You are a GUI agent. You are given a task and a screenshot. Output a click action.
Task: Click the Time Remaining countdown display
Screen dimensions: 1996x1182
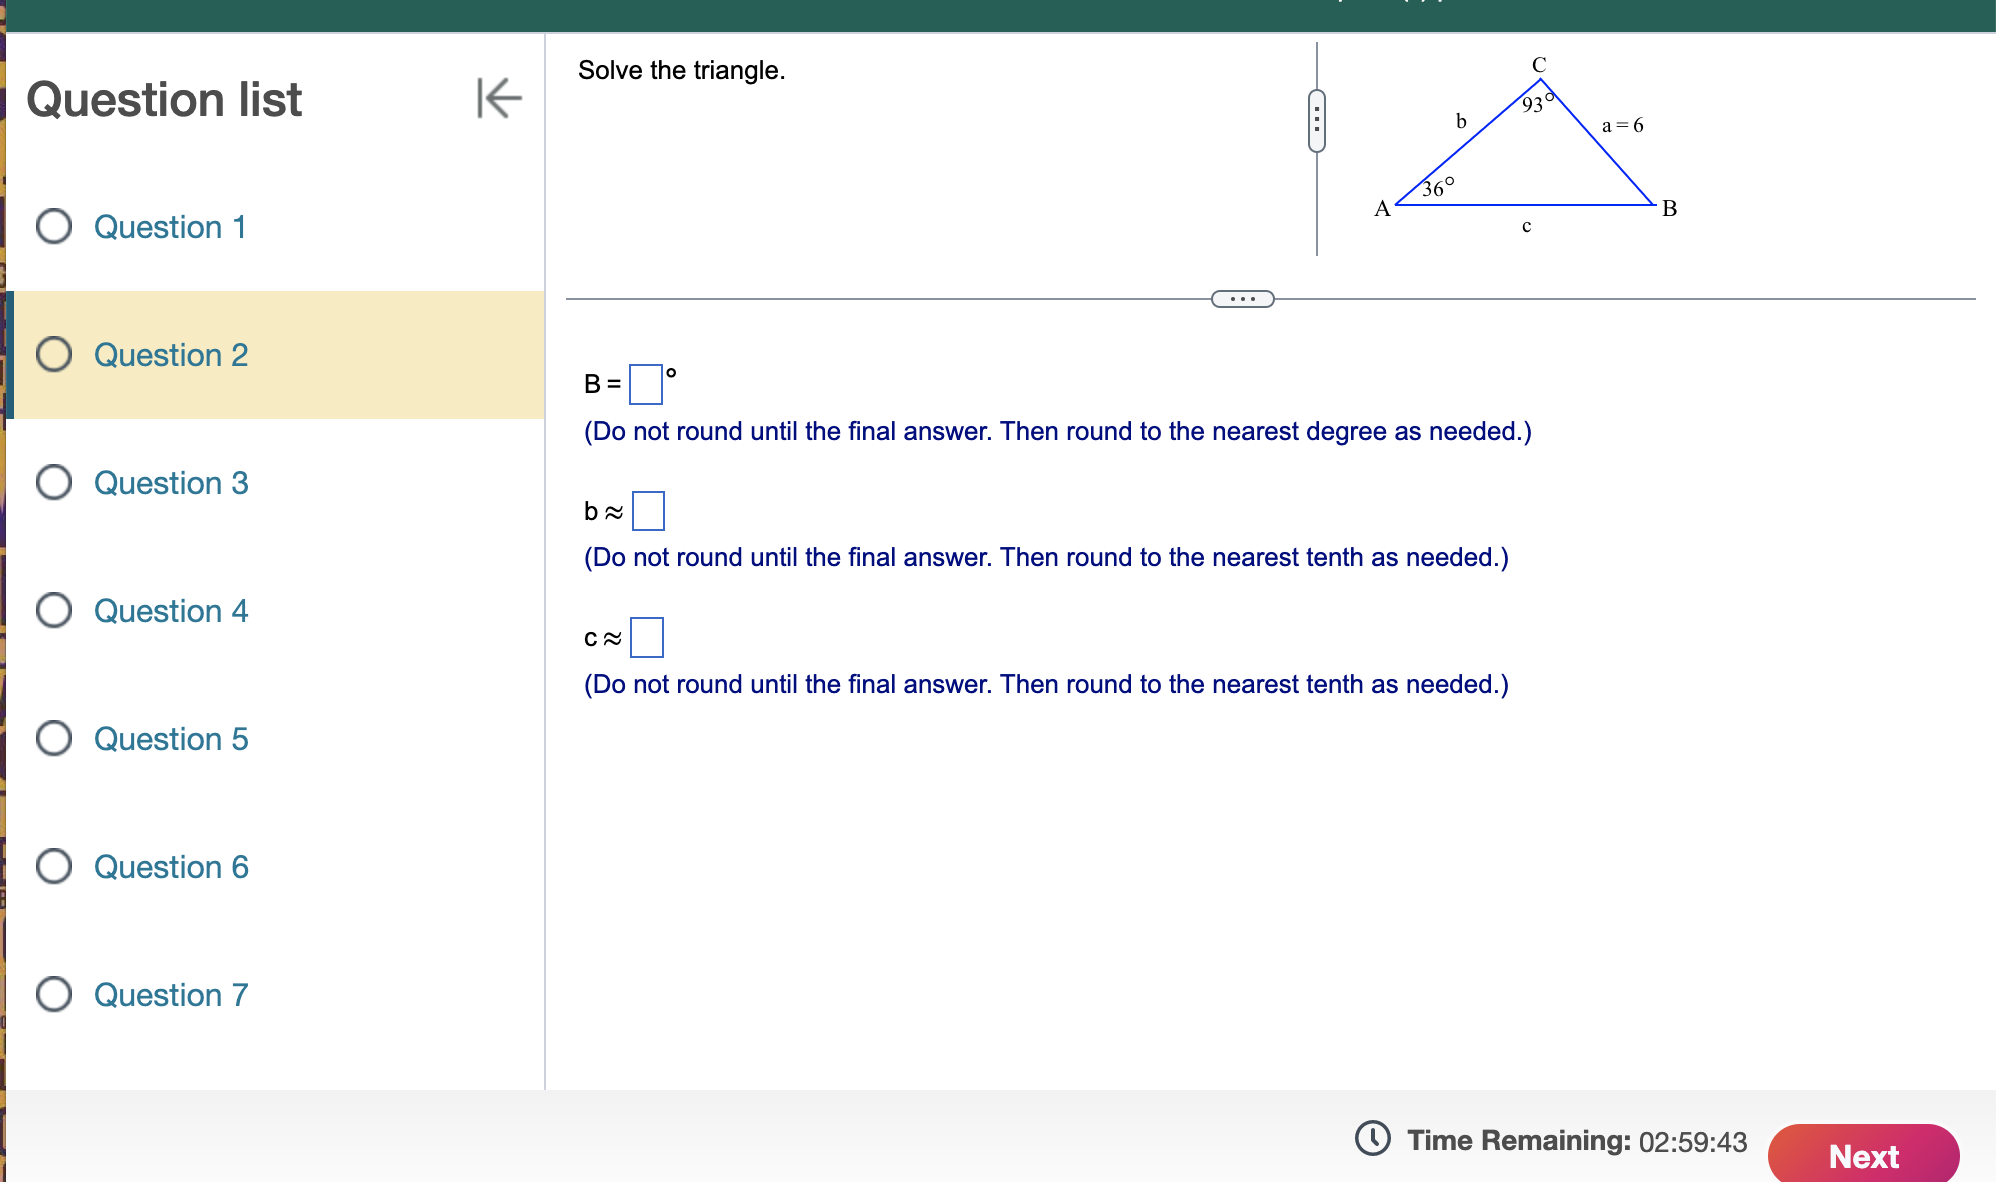[x=1690, y=1139]
